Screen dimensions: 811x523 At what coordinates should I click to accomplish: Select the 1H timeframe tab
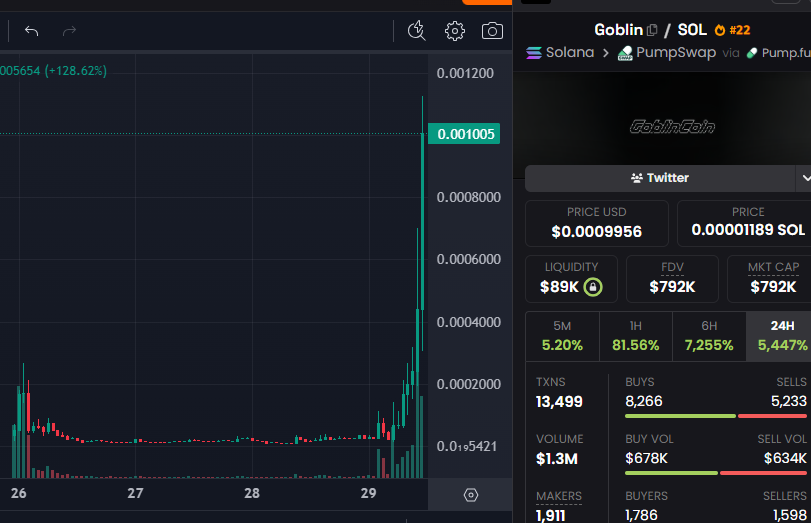(636, 336)
